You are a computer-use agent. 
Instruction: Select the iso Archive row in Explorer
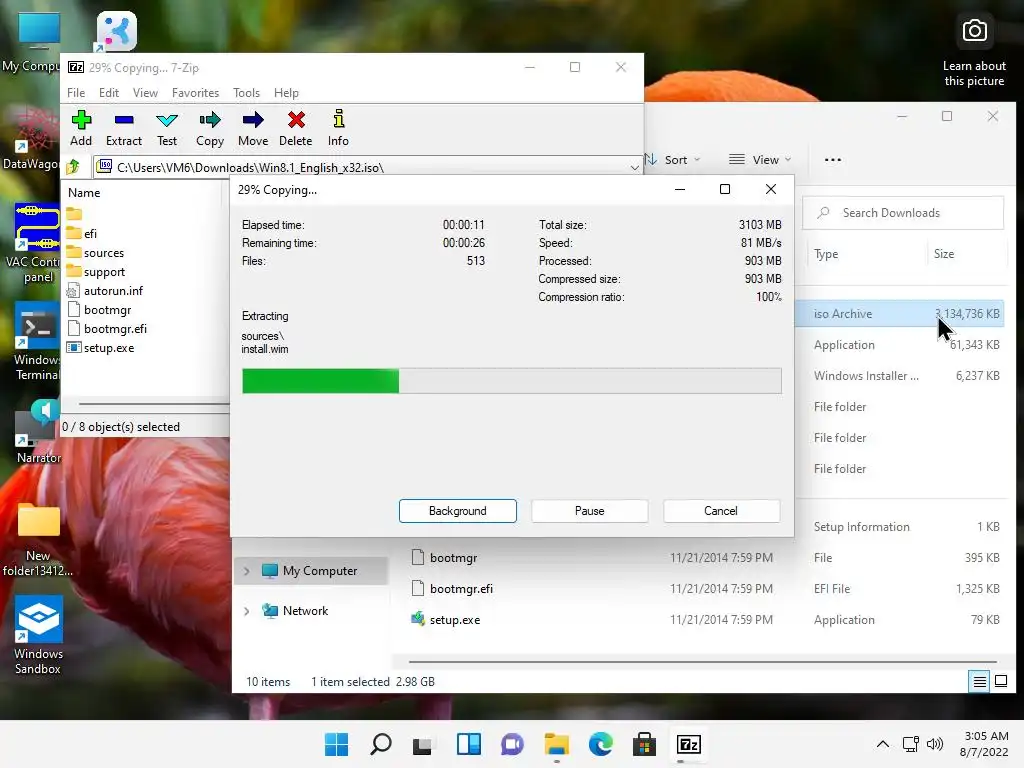902,313
